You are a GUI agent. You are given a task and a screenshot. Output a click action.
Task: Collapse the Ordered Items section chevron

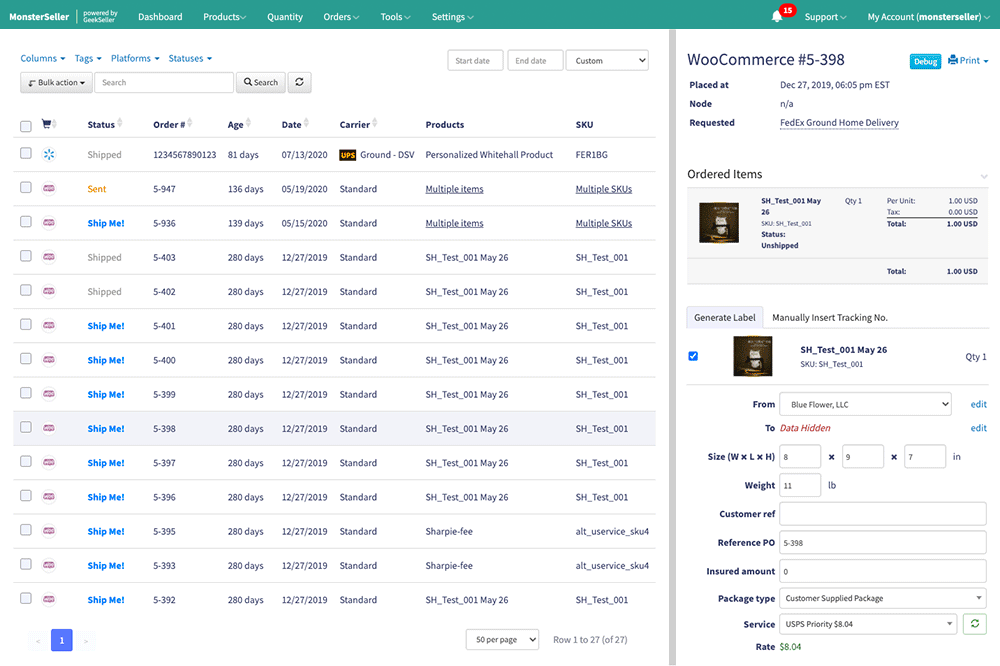[x=984, y=175]
